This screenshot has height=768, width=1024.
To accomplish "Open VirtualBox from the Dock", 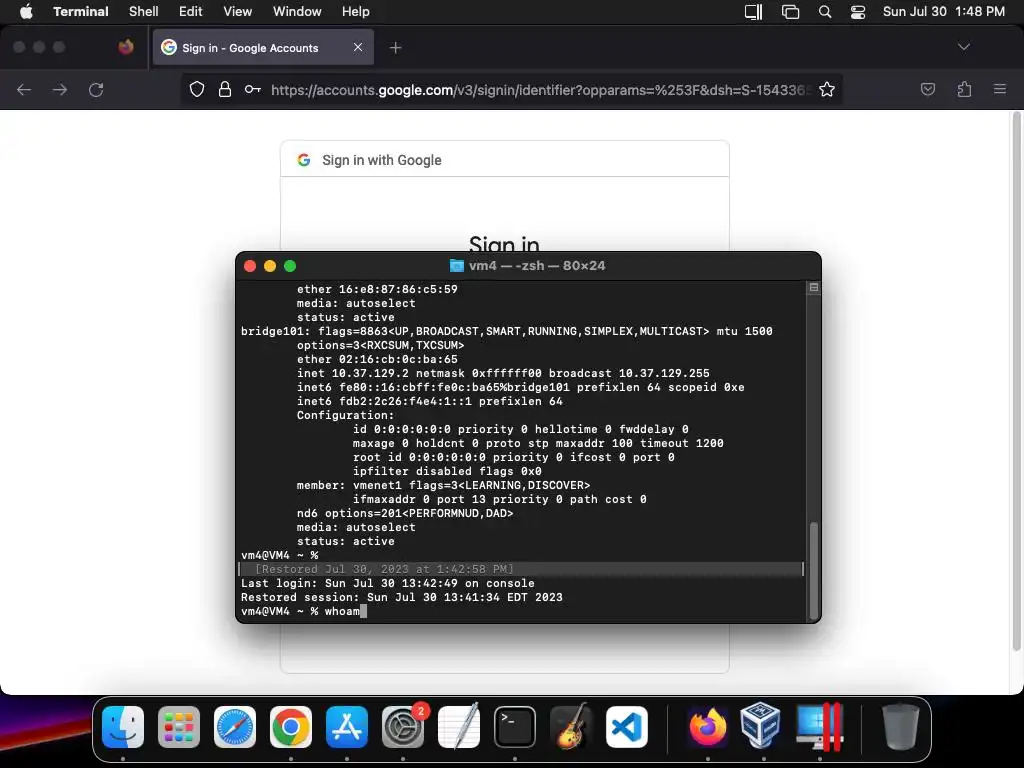I will pyautogui.click(x=761, y=727).
